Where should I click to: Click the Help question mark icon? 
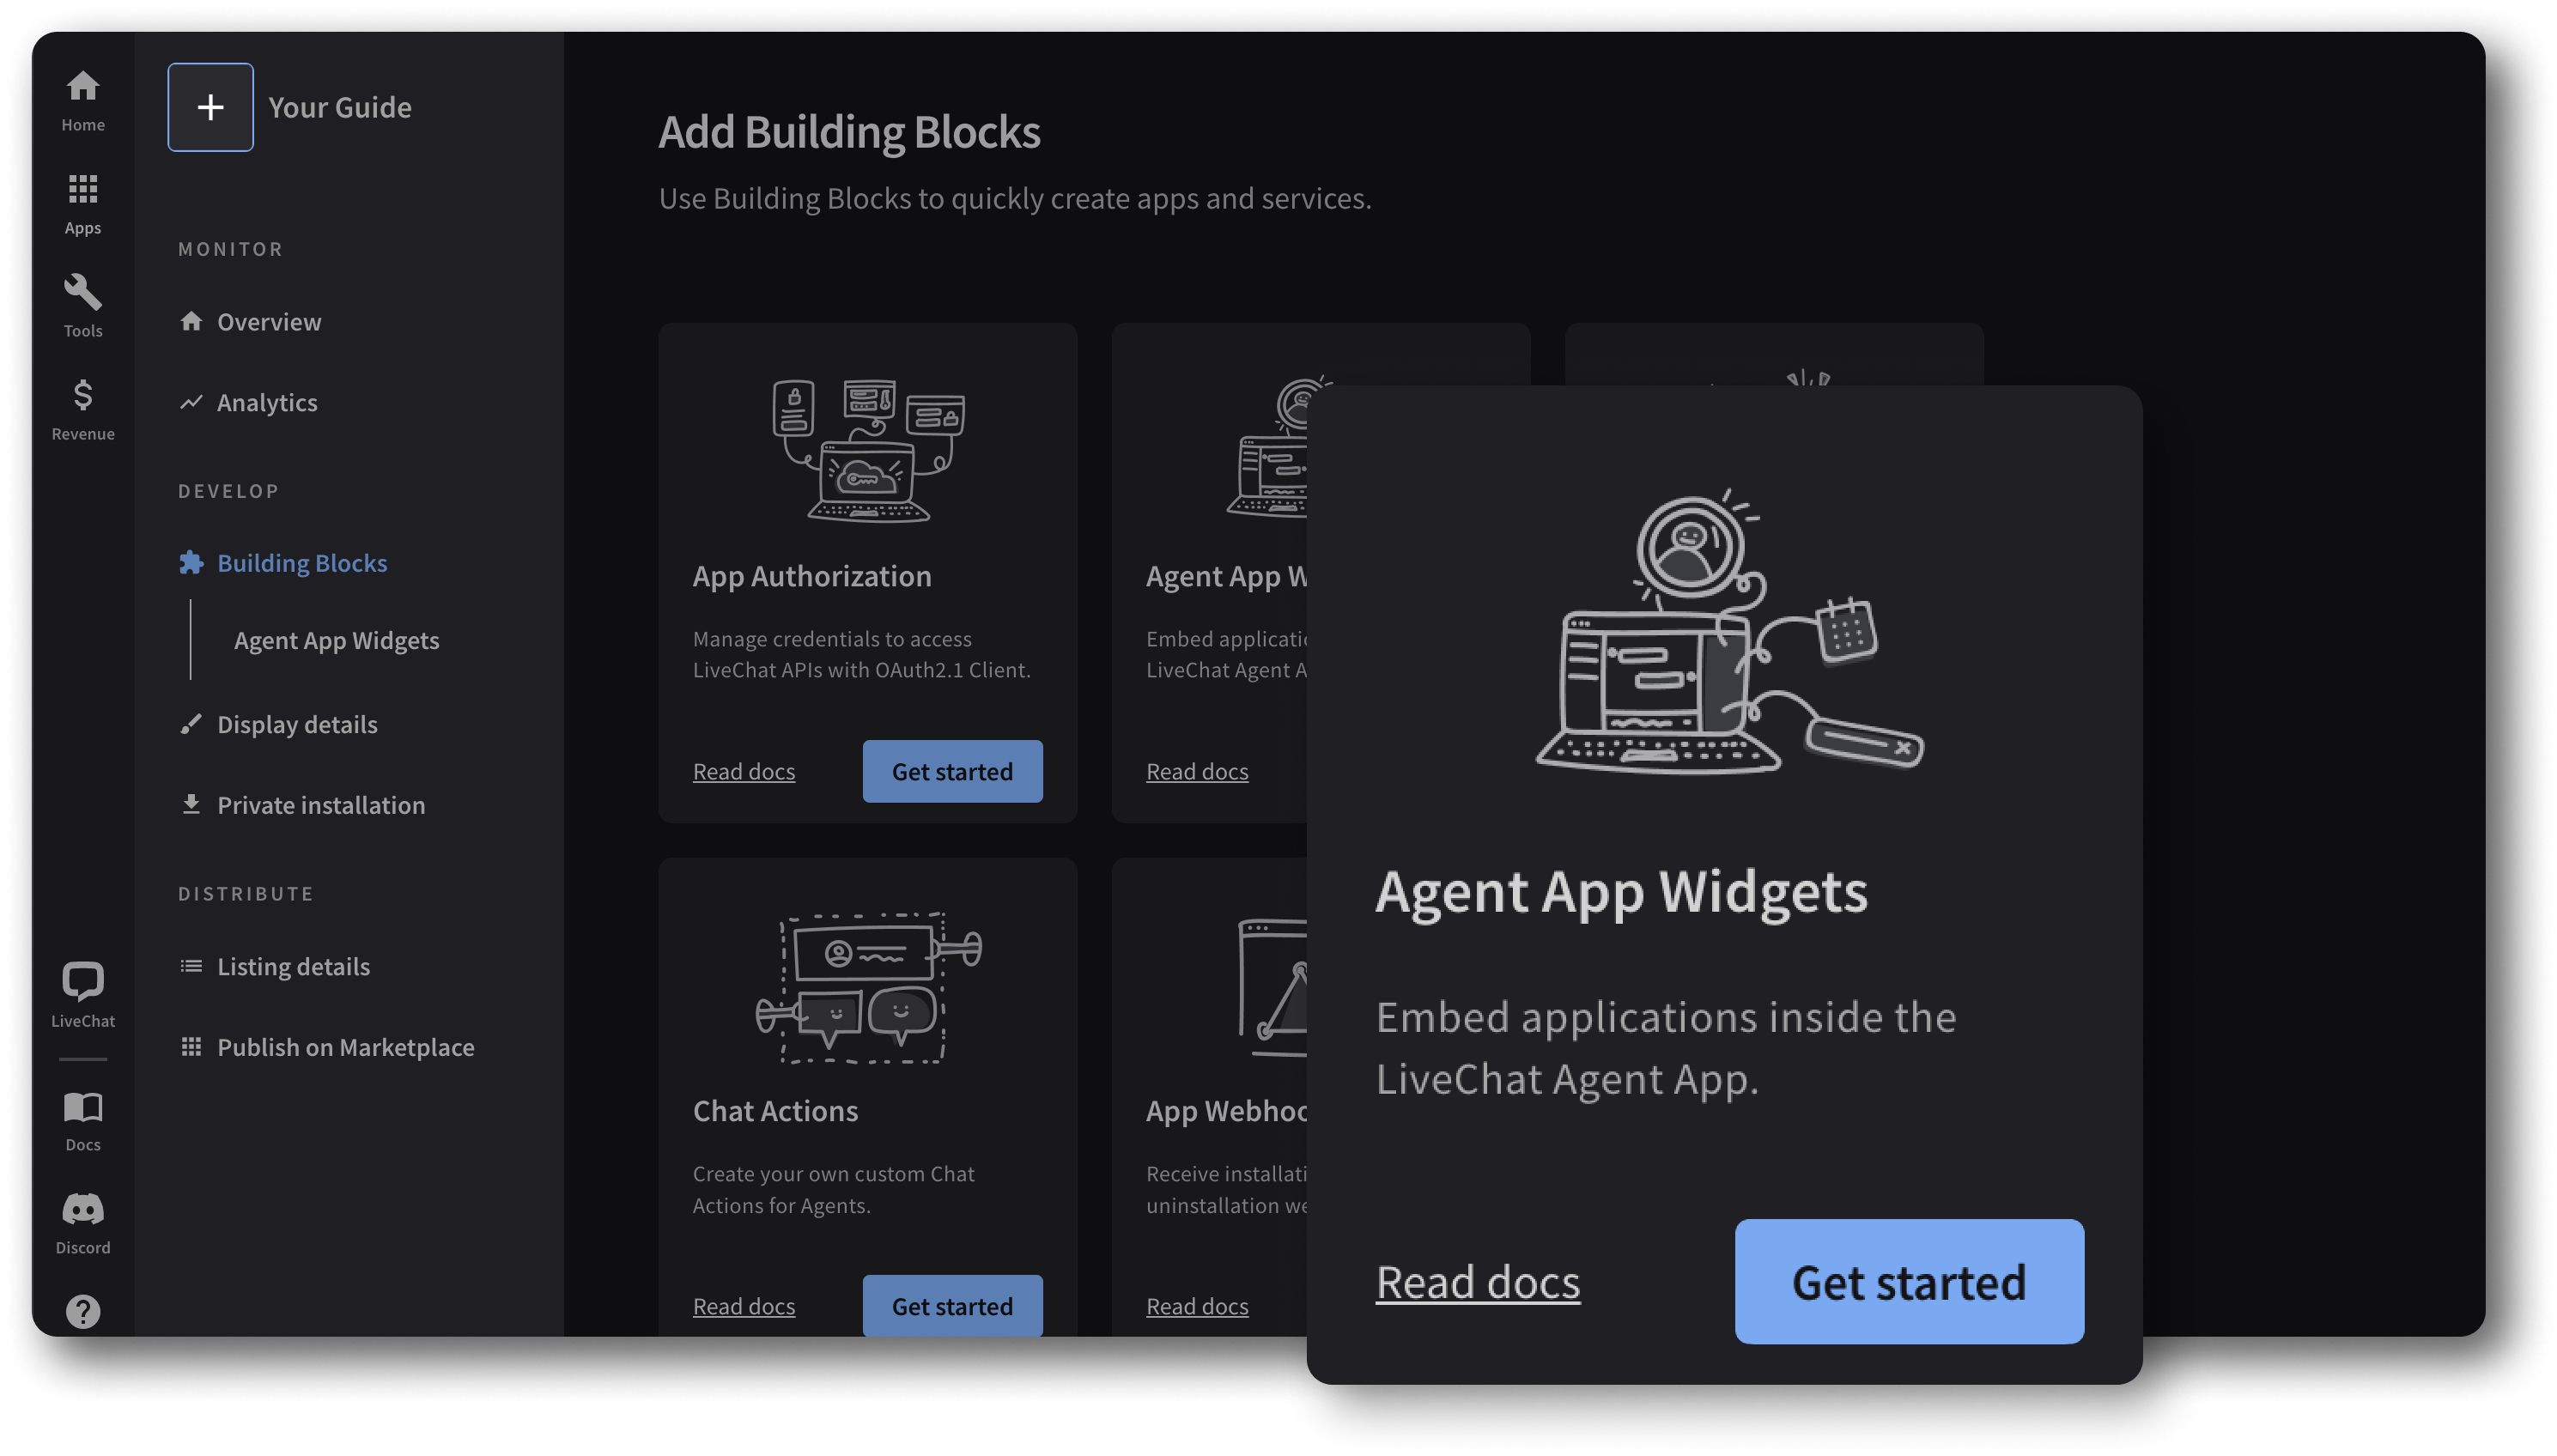coord(81,1310)
